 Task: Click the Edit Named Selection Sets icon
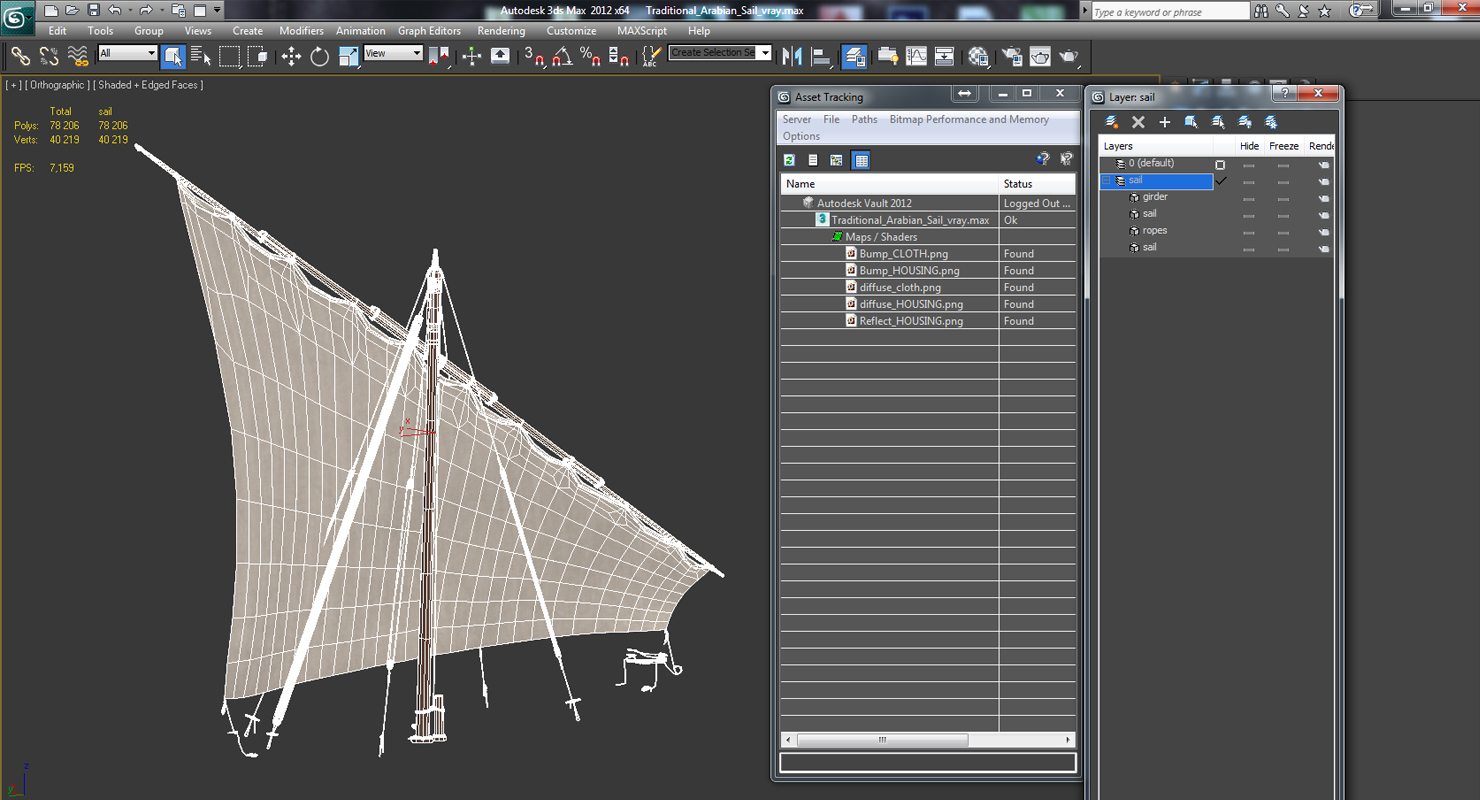pos(651,56)
